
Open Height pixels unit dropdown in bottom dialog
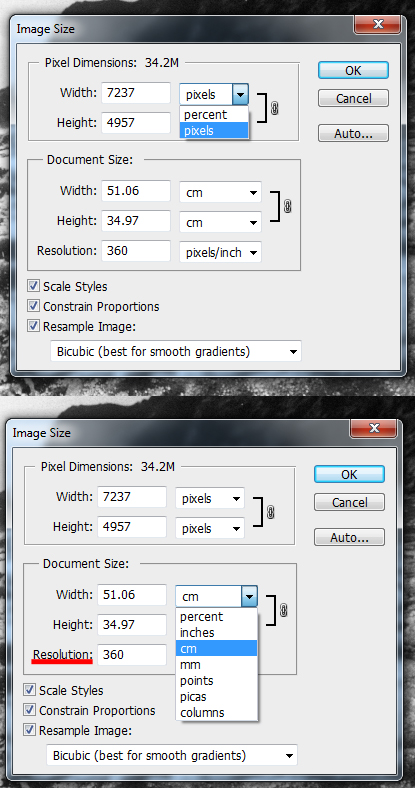210,528
